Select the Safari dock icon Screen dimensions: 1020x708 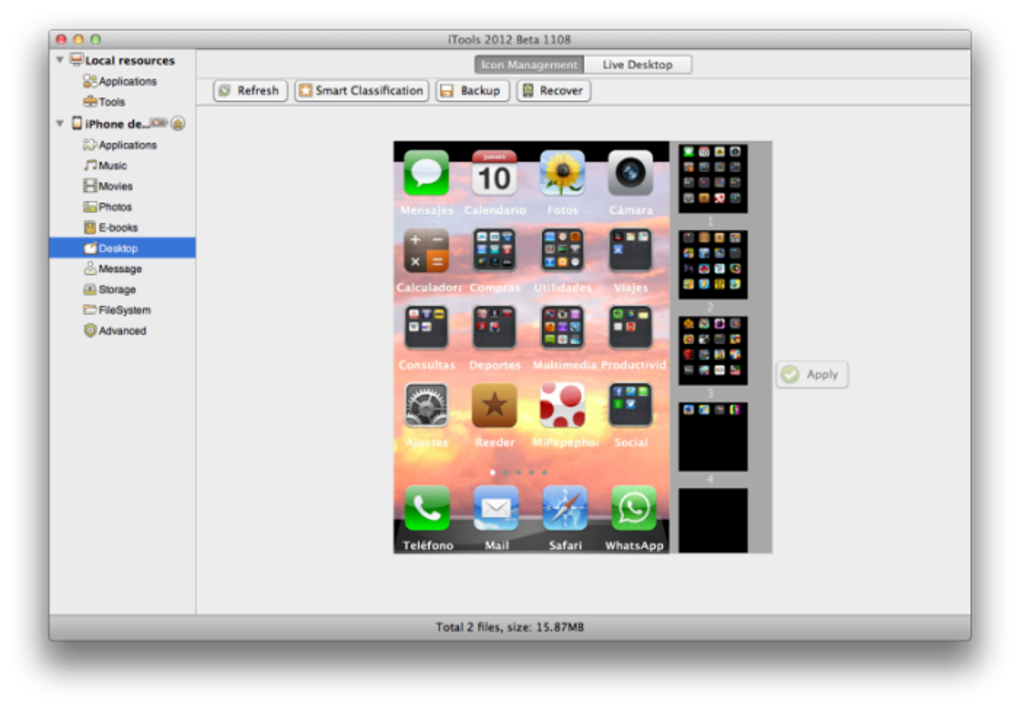(565, 508)
